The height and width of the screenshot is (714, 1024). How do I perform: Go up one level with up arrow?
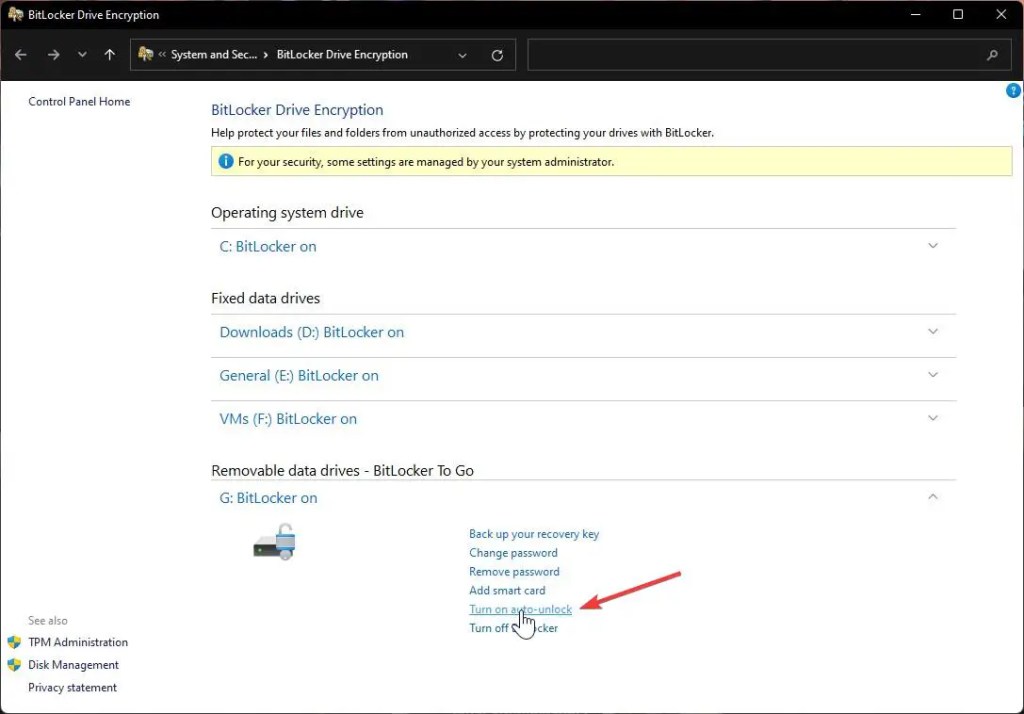[x=110, y=55]
